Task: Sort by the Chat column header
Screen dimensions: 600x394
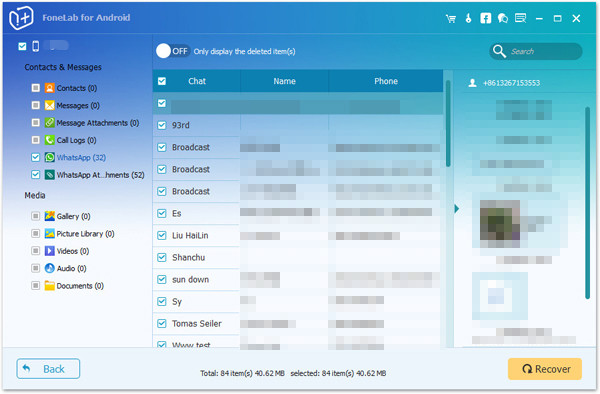Action: pos(197,81)
